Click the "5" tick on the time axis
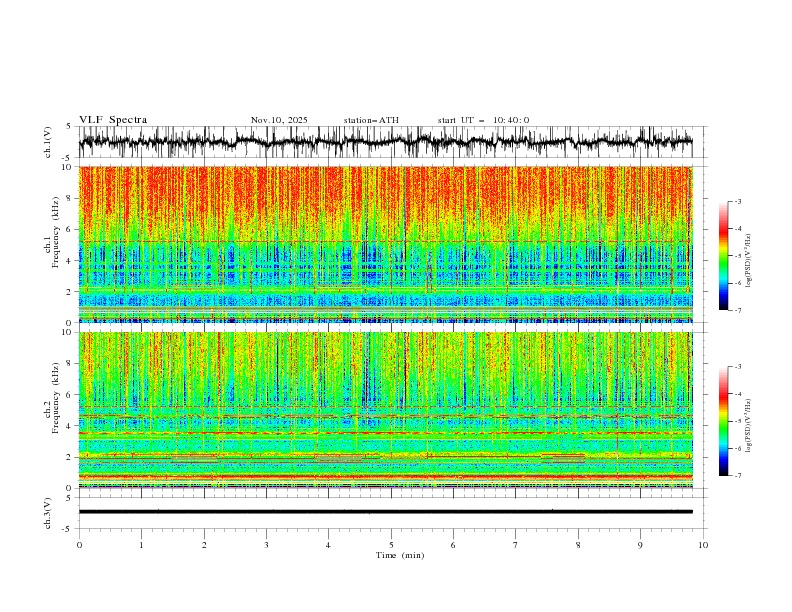This screenshot has width=792, height=612. tap(391, 545)
